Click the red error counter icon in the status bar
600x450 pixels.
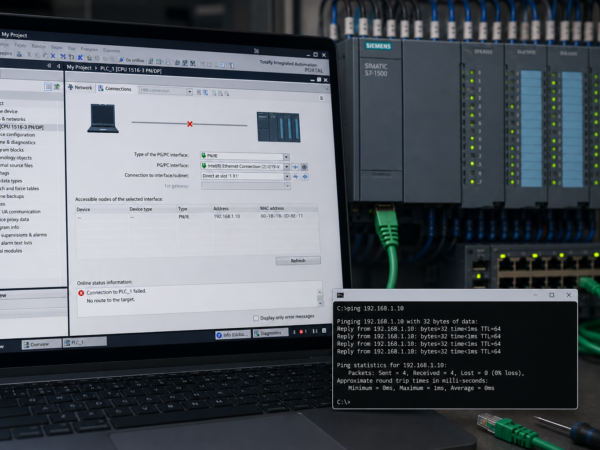[302, 332]
